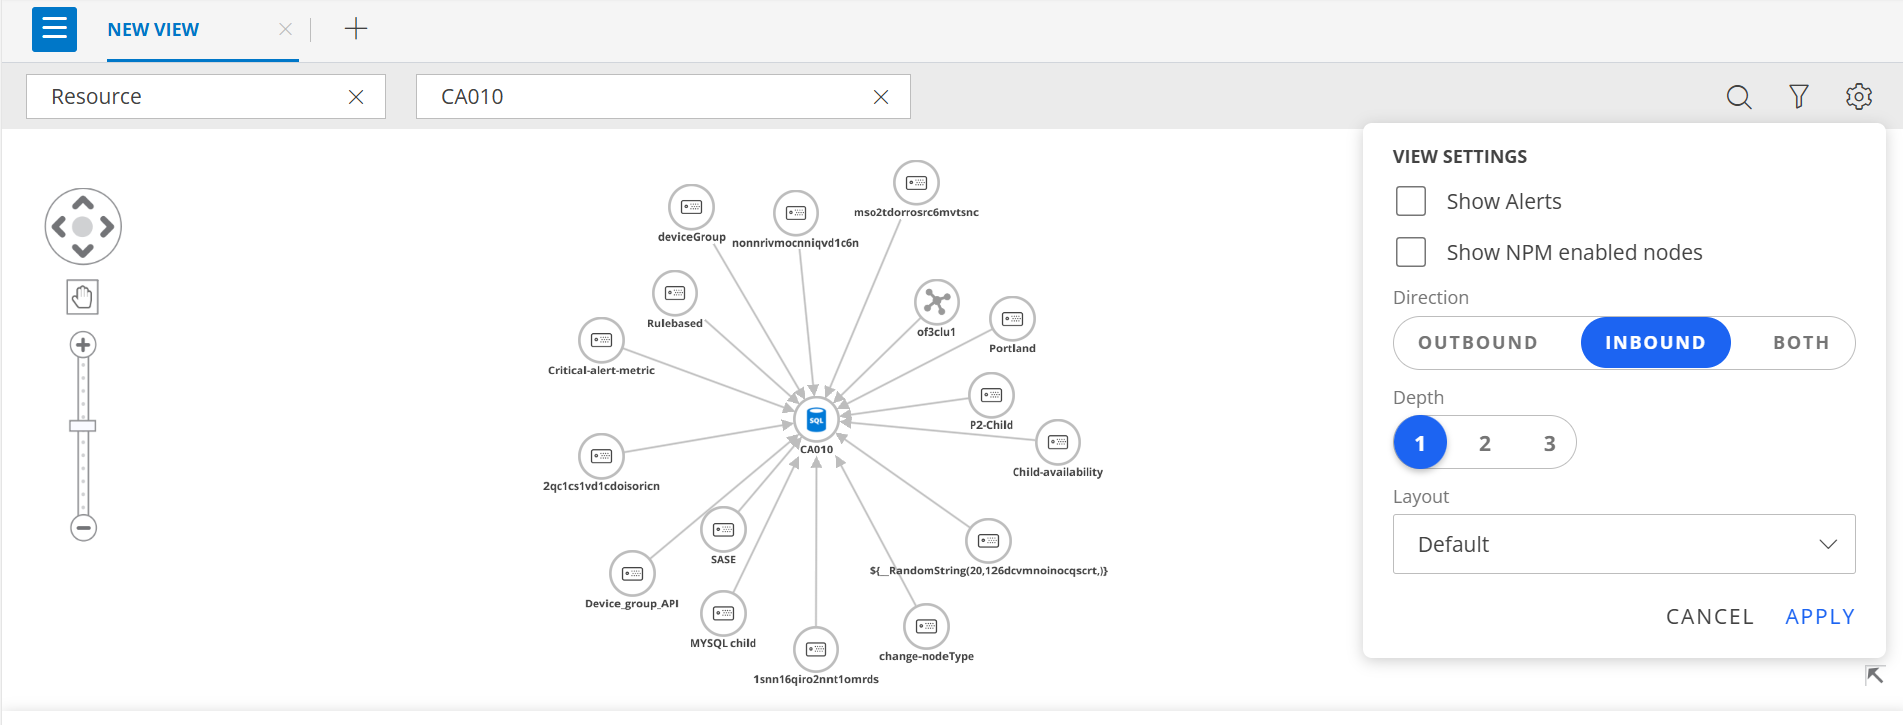This screenshot has height=725, width=1903.
Task: Cancel the view settings changes
Action: pyautogui.click(x=1709, y=617)
